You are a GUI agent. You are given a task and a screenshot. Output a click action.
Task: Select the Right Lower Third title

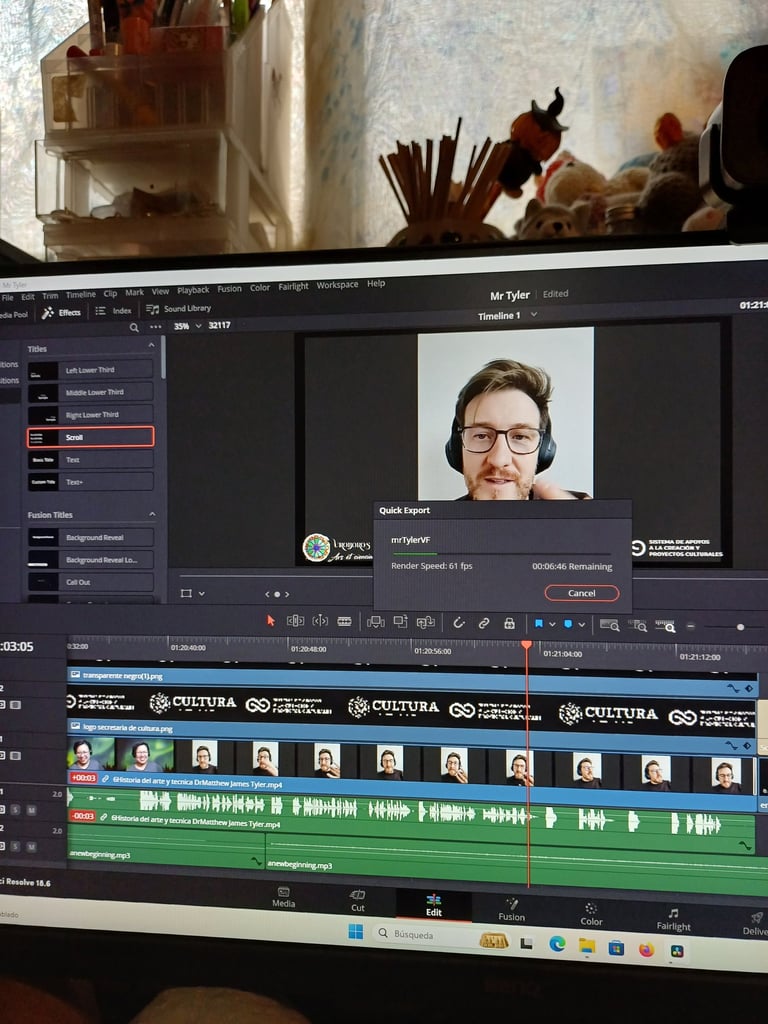(90, 415)
